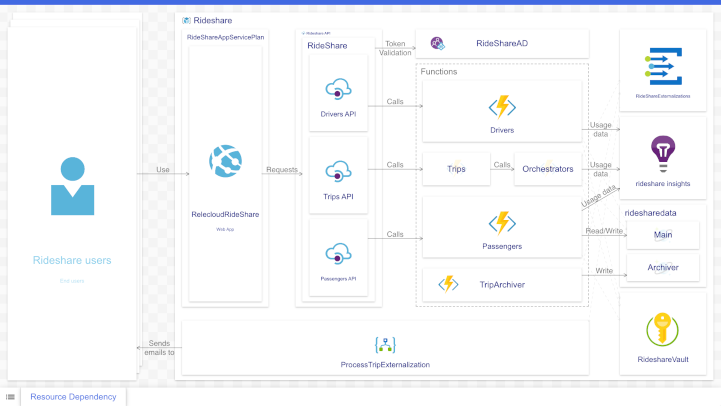Select the rideshare insights lightbulb icon
The width and height of the screenshot is (721, 406).
coord(663,154)
